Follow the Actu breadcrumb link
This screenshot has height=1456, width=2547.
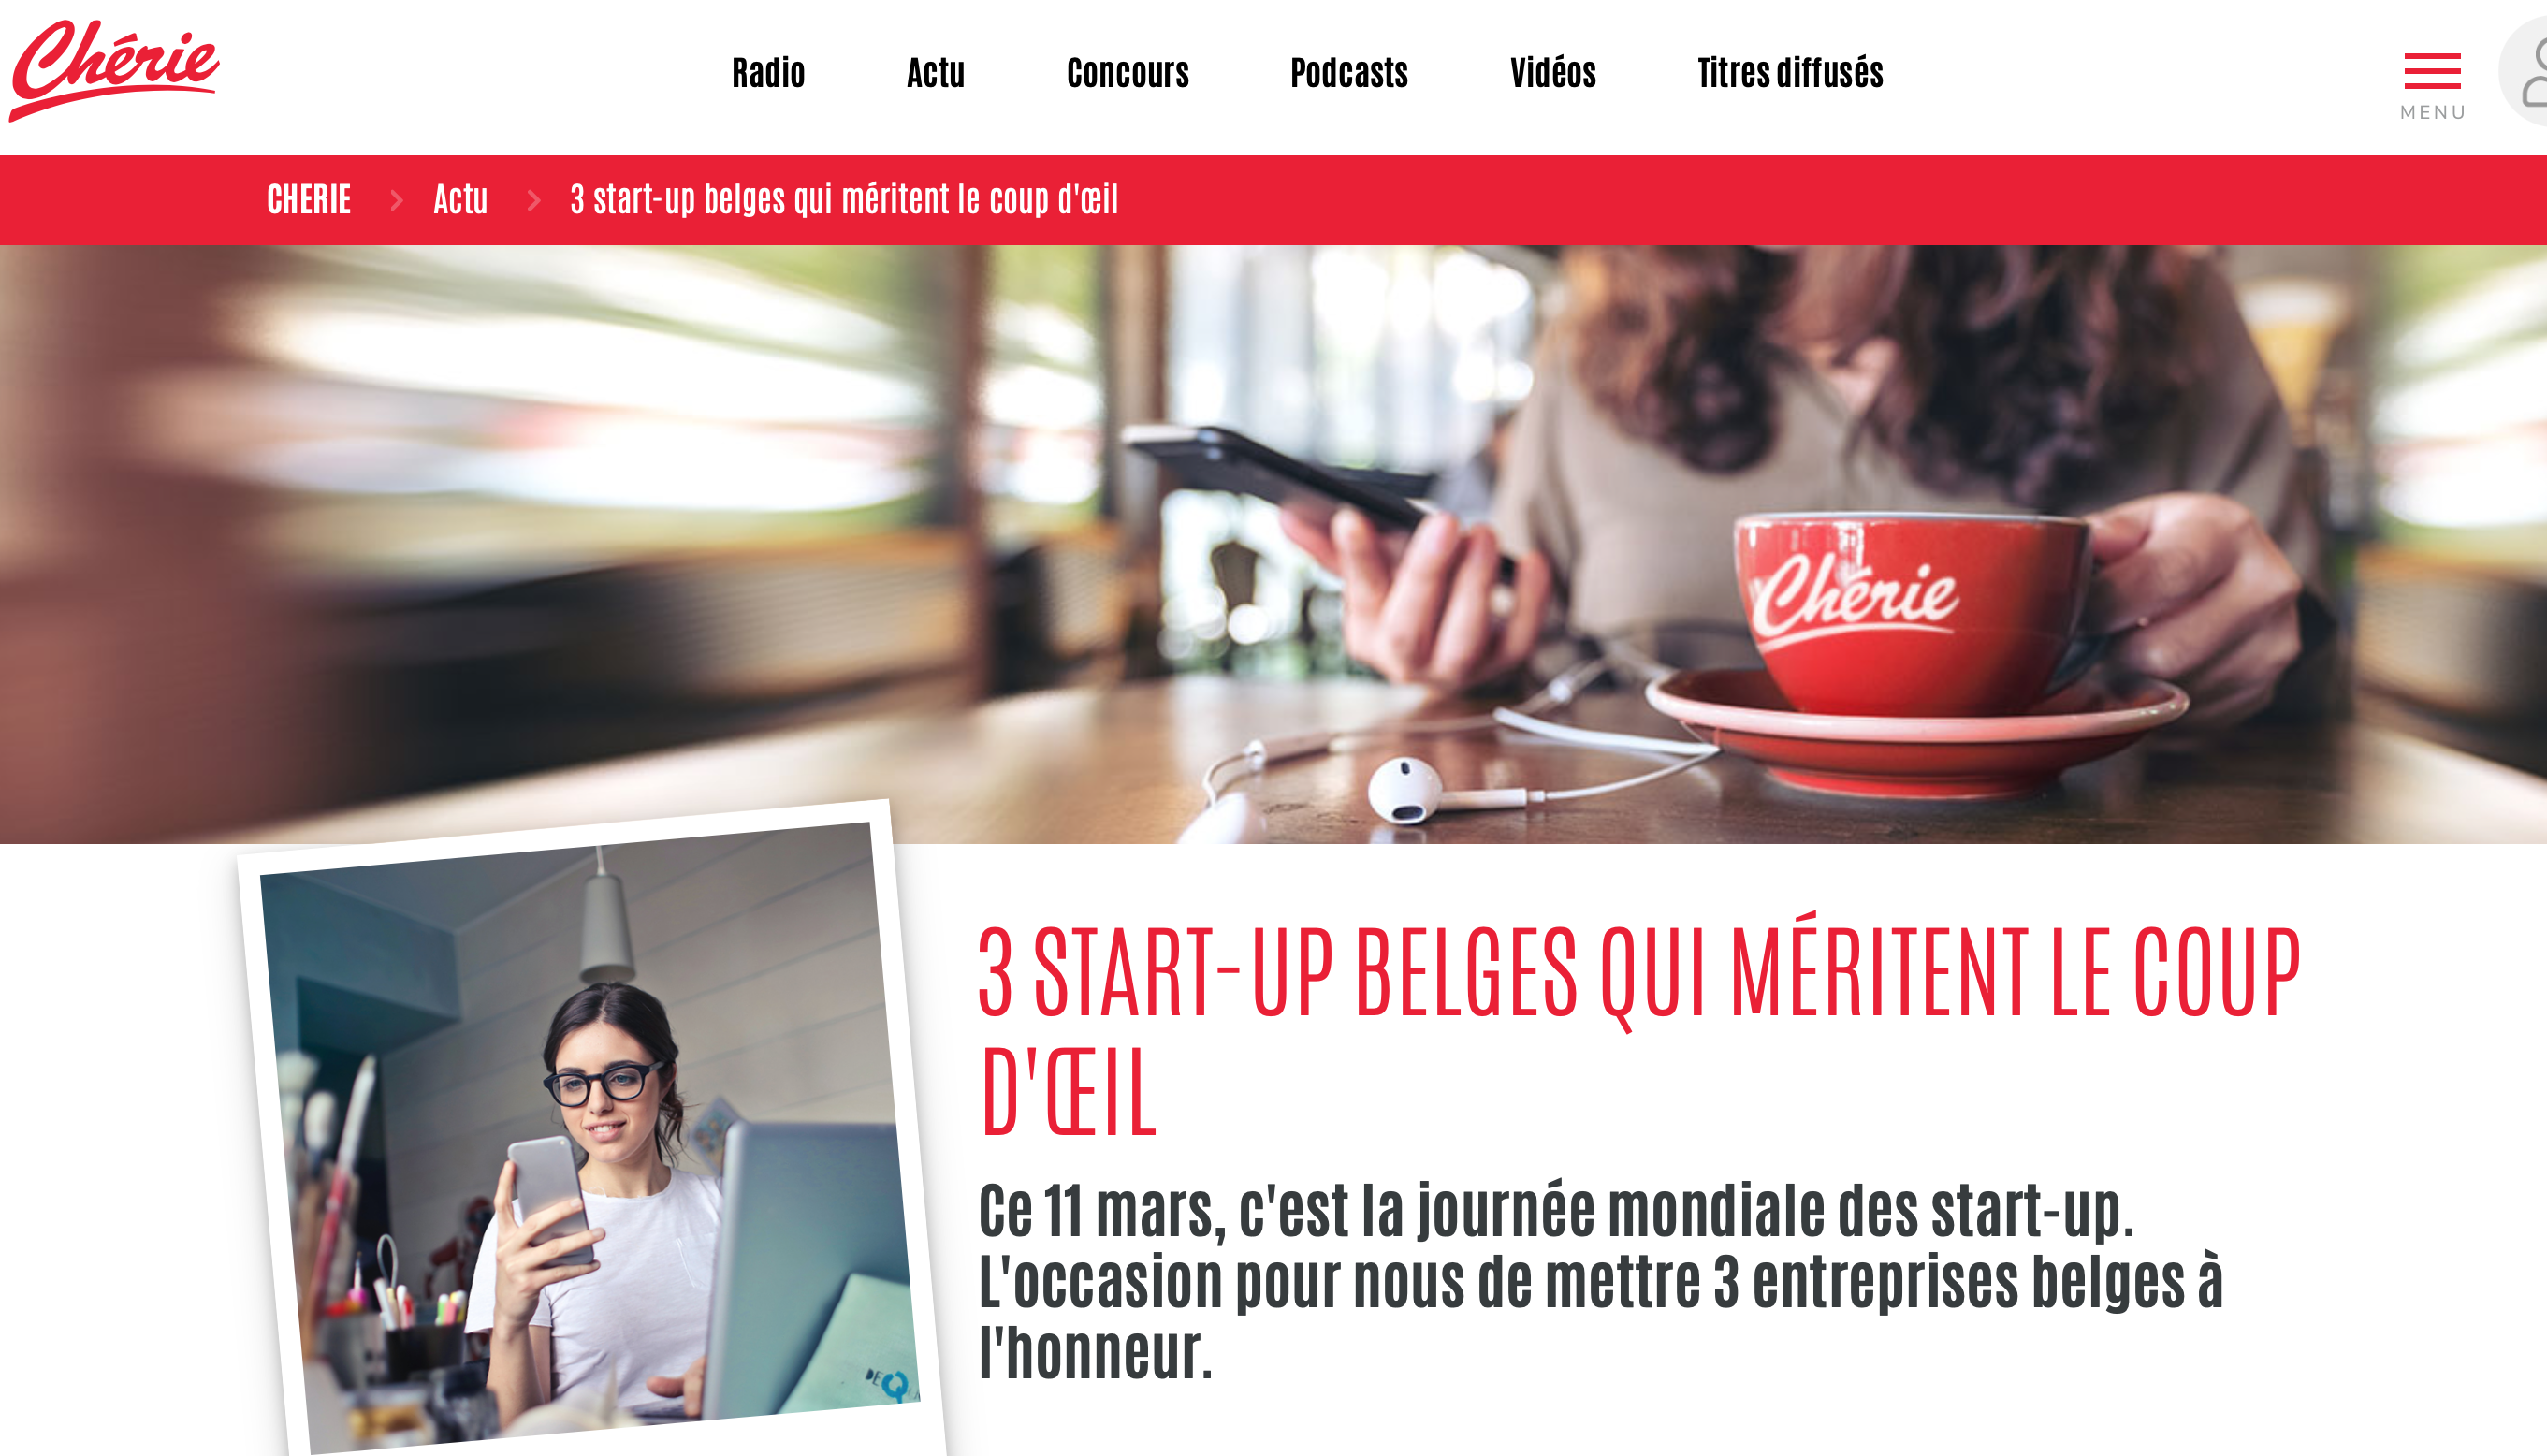pyautogui.click(x=460, y=199)
